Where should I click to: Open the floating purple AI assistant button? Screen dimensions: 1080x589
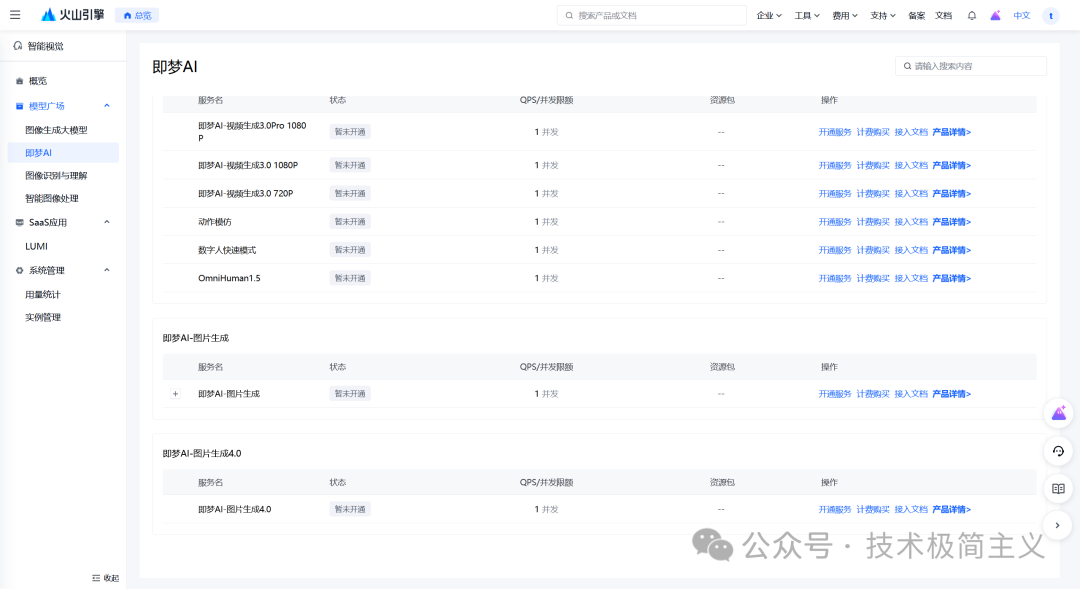pos(1059,413)
